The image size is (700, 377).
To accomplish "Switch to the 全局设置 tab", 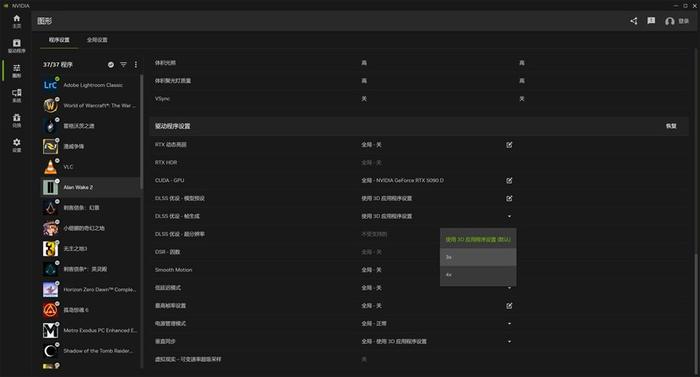I will coord(97,40).
